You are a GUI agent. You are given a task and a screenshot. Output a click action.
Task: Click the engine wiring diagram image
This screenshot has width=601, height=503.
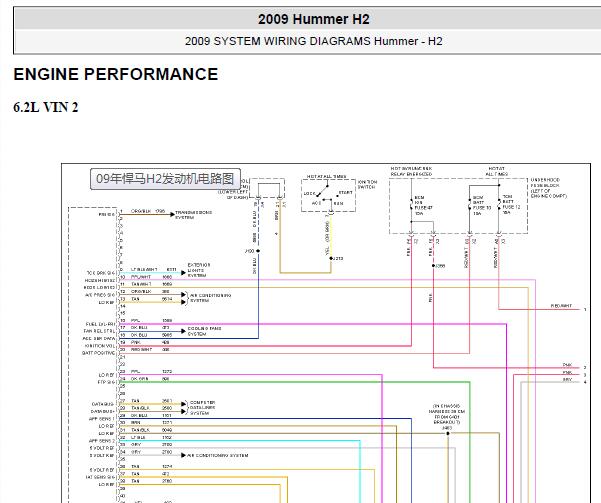pos(326,333)
